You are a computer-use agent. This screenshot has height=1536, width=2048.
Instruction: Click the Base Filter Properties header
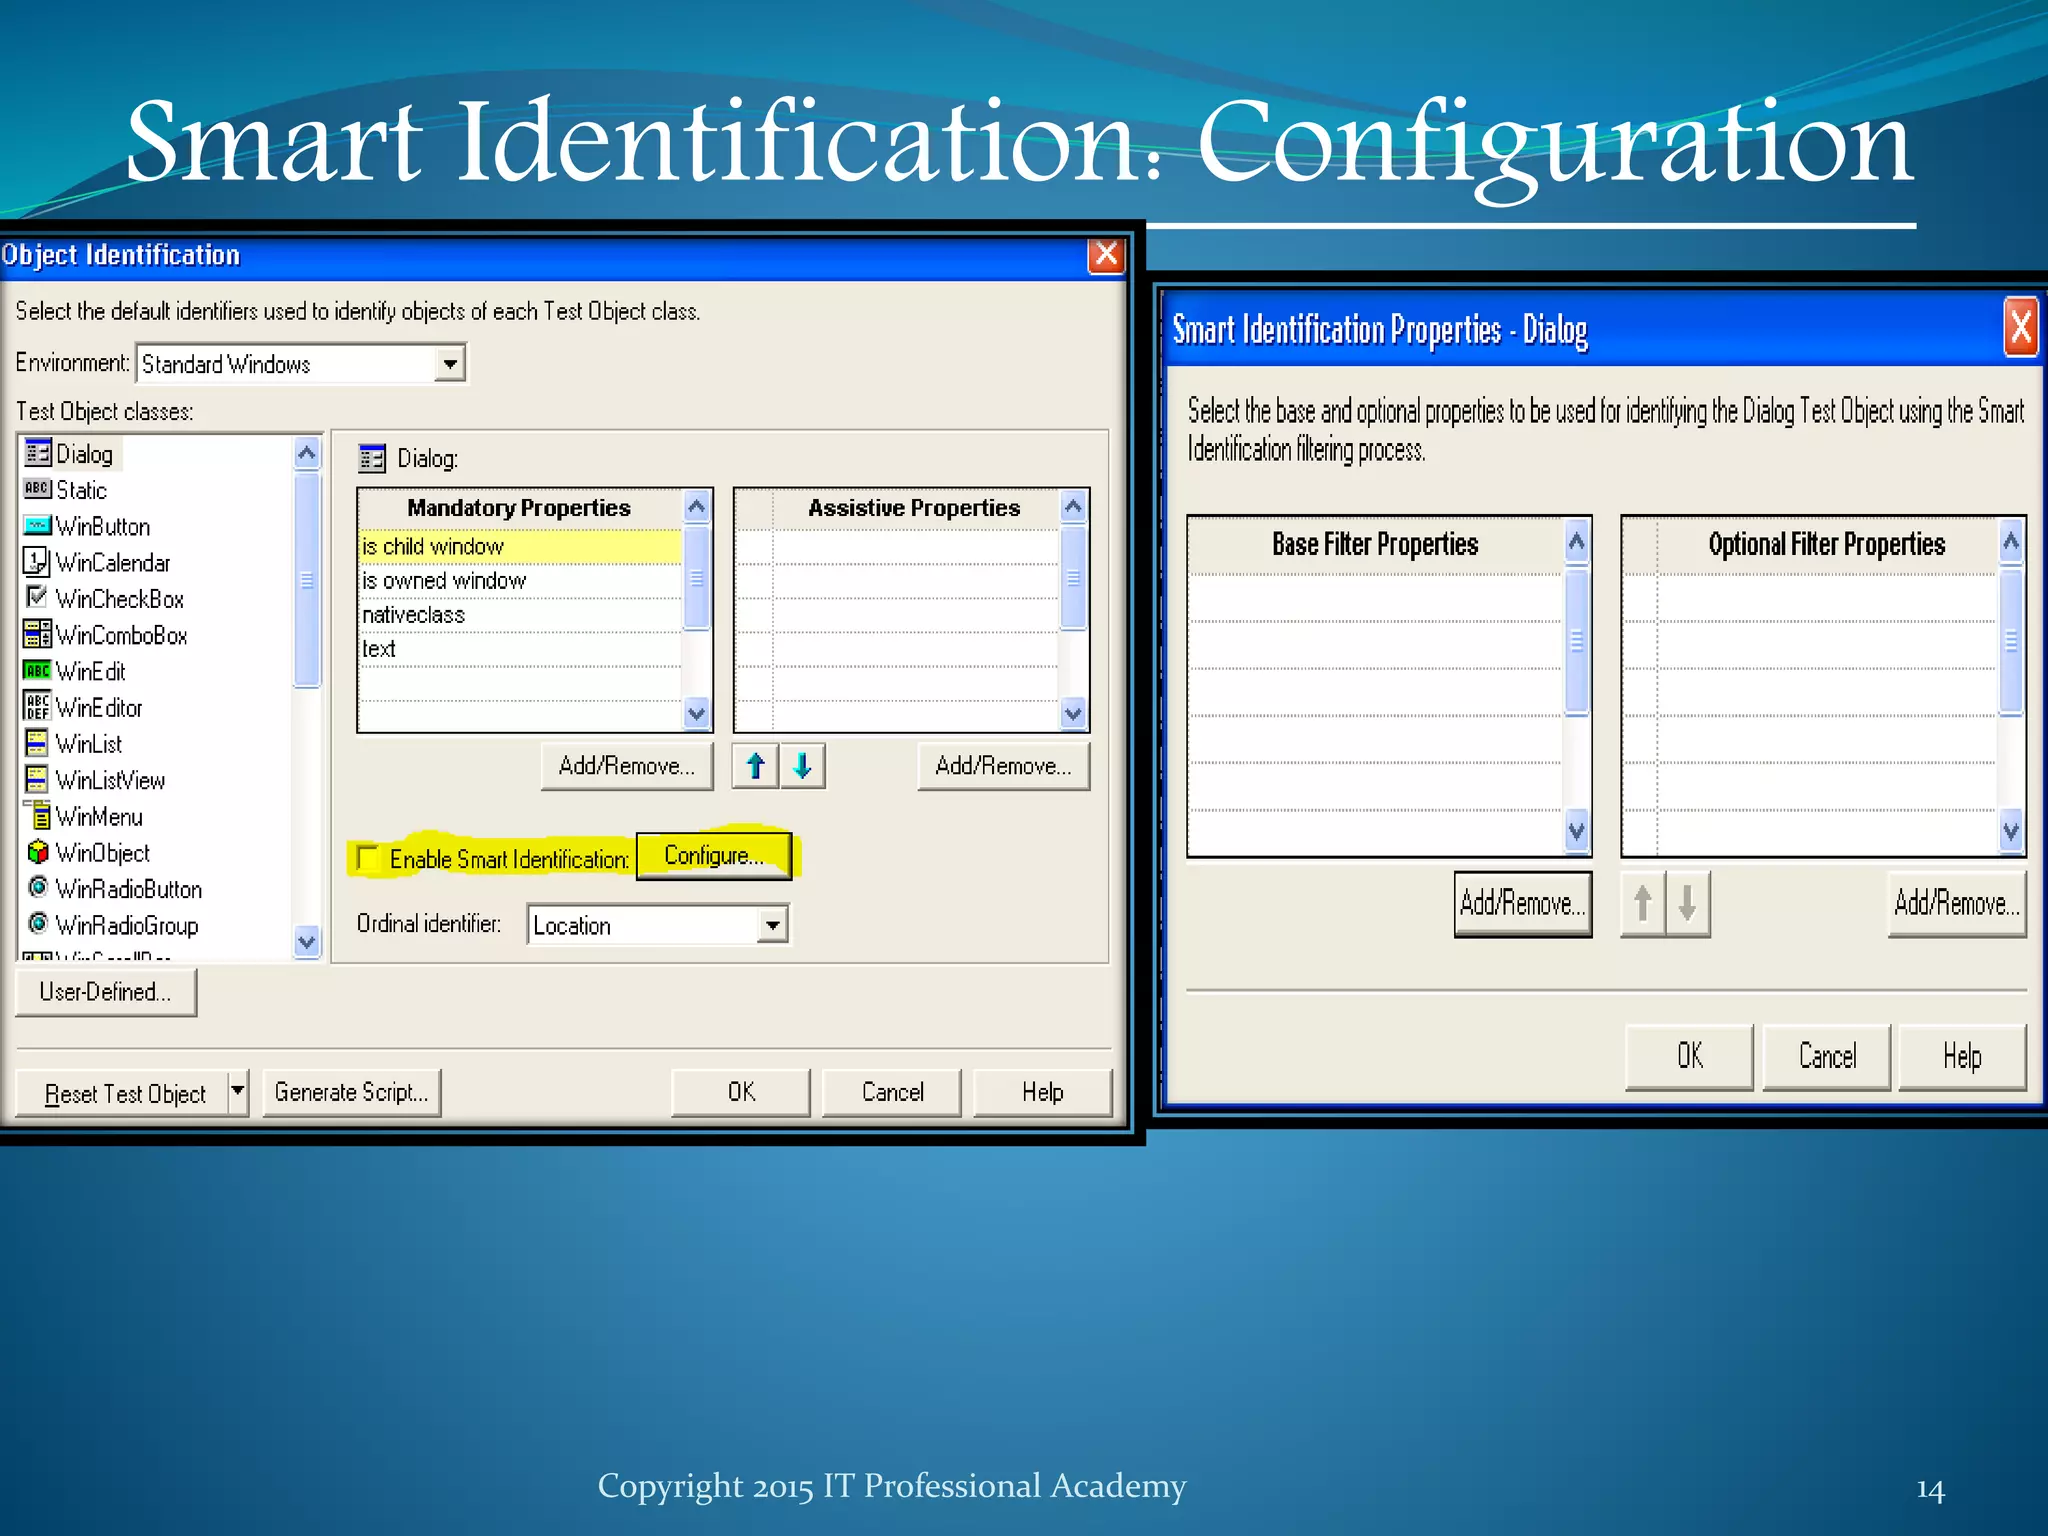click(1375, 545)
